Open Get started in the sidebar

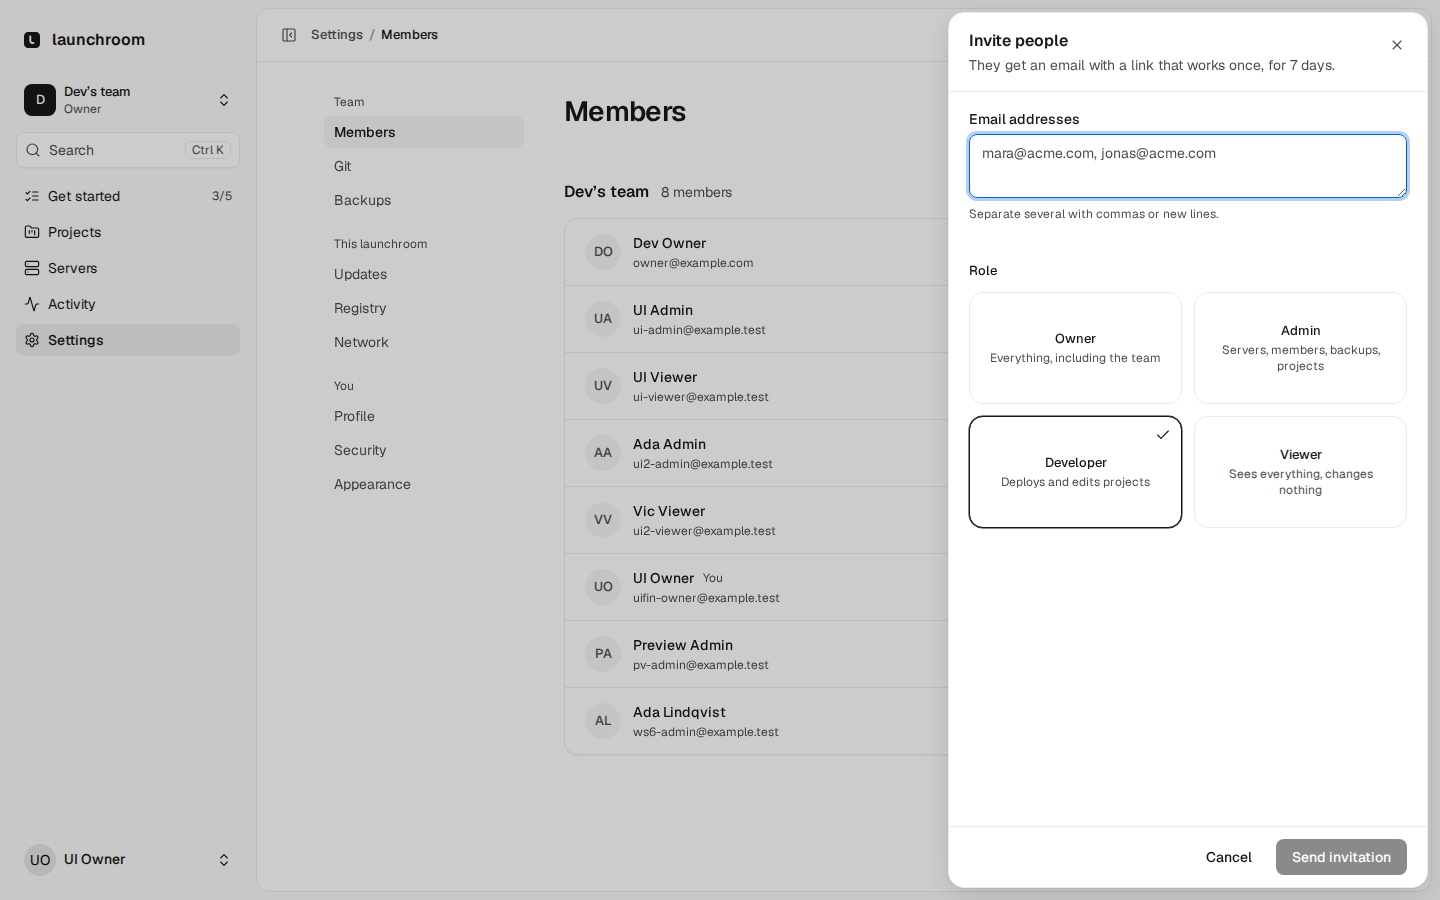pos(128,196)
